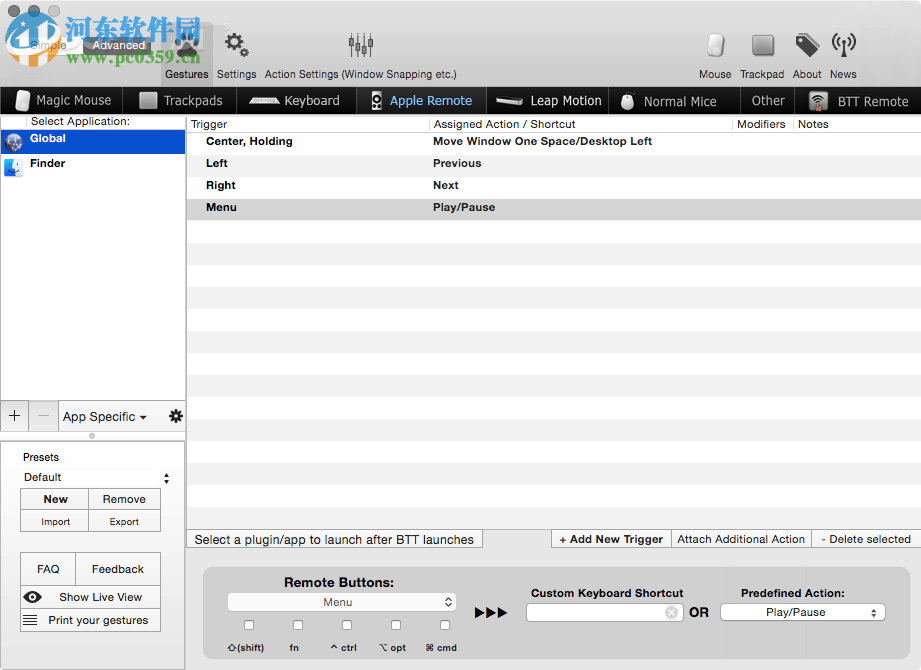This screenshot has height=670, width=921.
Task: Open the Remote Buttons Menu dropdown
Action: pos(341,601)
